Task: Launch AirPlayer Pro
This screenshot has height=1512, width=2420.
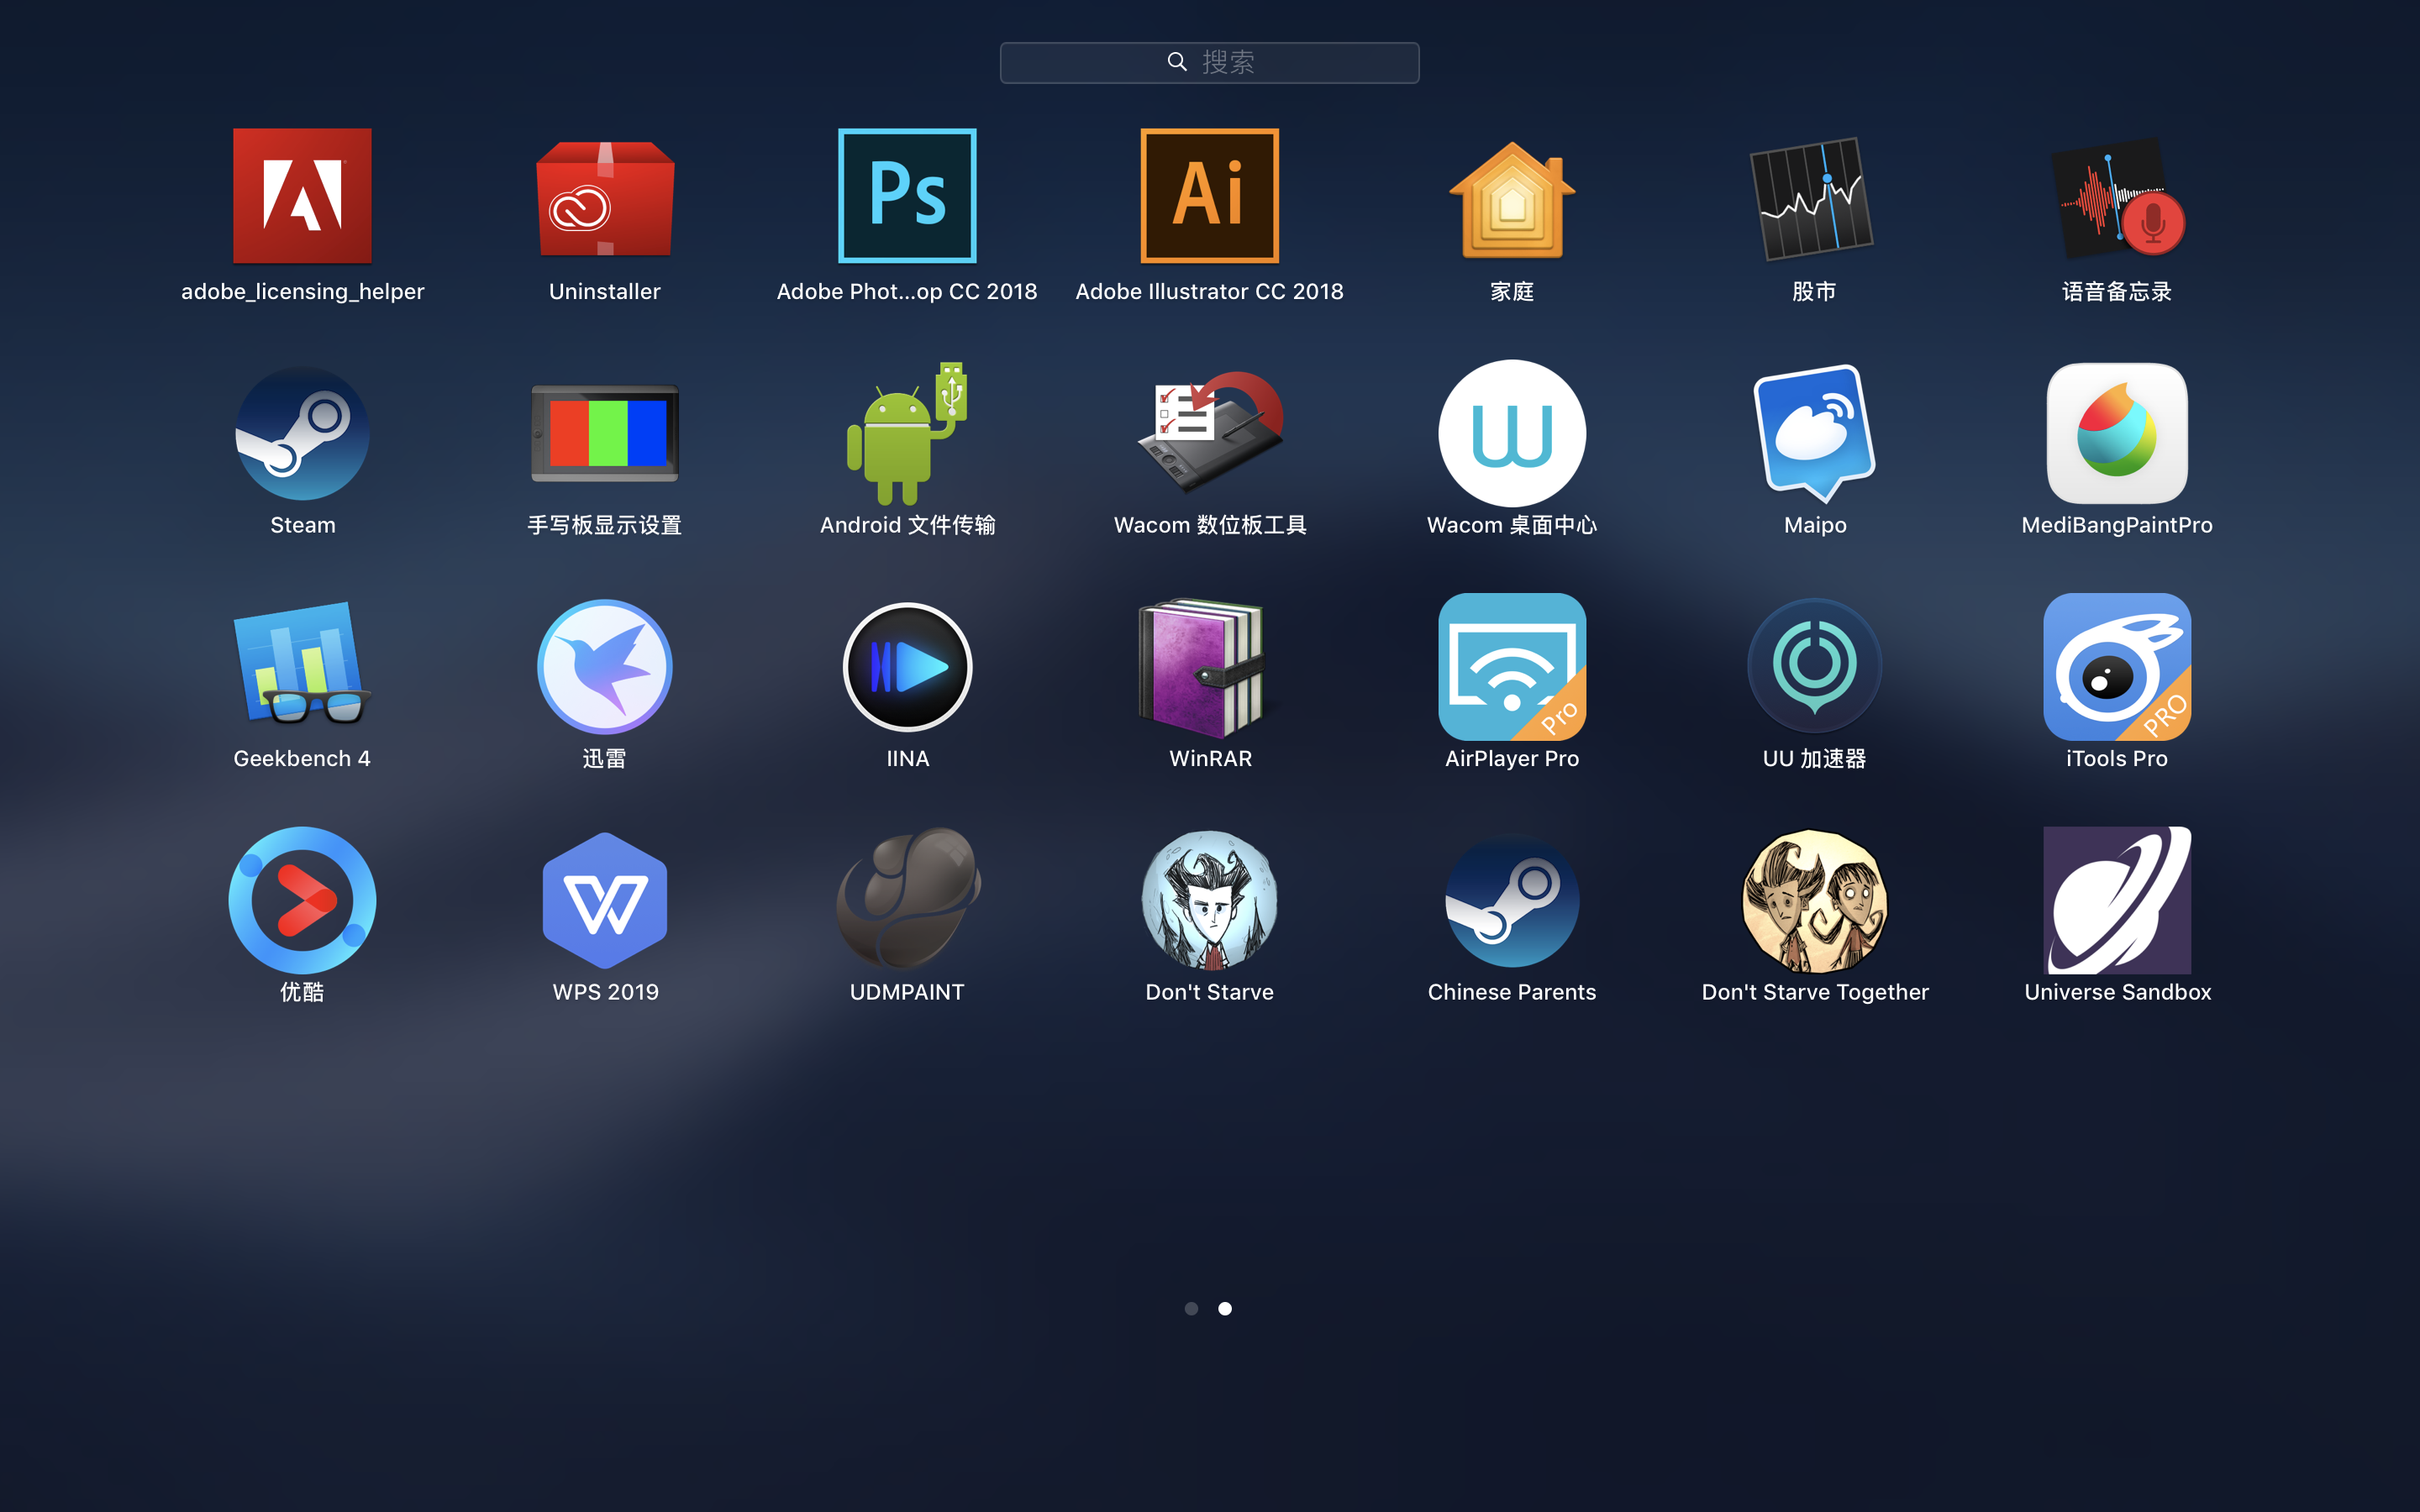Action: point(1512,667)
